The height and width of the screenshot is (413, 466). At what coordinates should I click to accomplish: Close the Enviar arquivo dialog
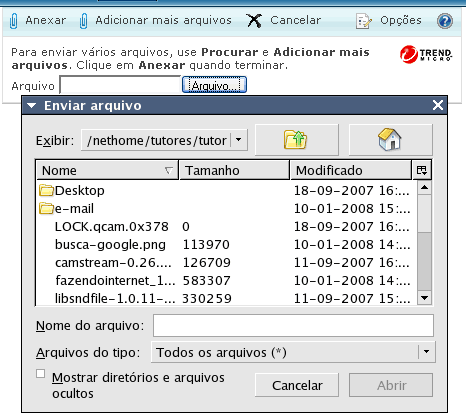[x=438, y=105]
